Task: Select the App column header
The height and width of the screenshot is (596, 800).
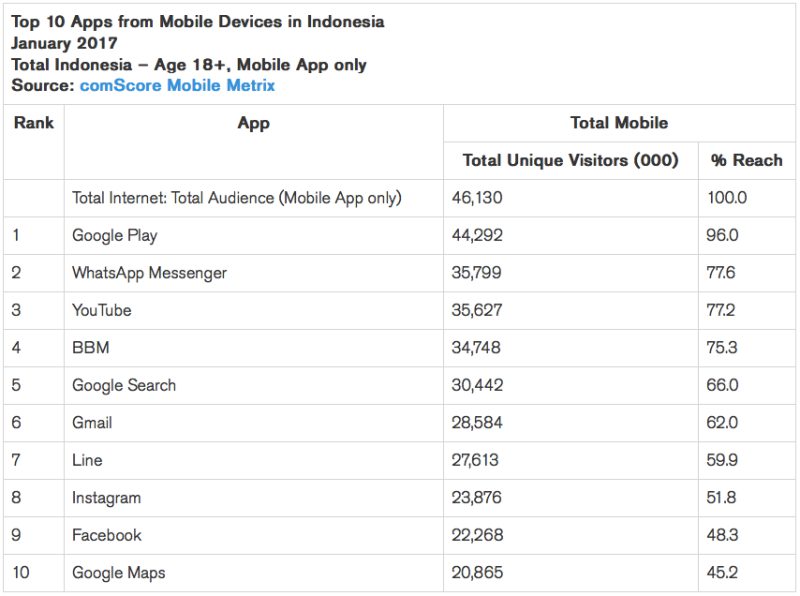Action: (x=254, y=123)
